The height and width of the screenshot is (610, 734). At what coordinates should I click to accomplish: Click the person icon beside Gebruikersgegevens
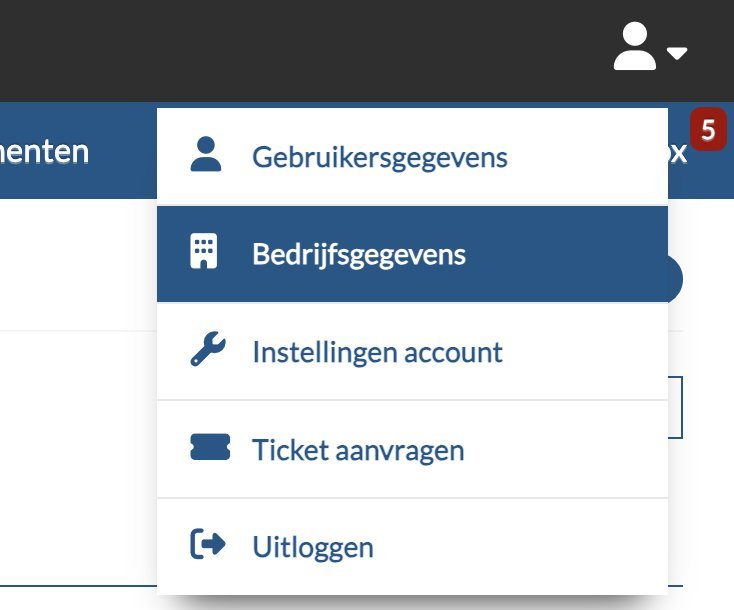(206, 154)
